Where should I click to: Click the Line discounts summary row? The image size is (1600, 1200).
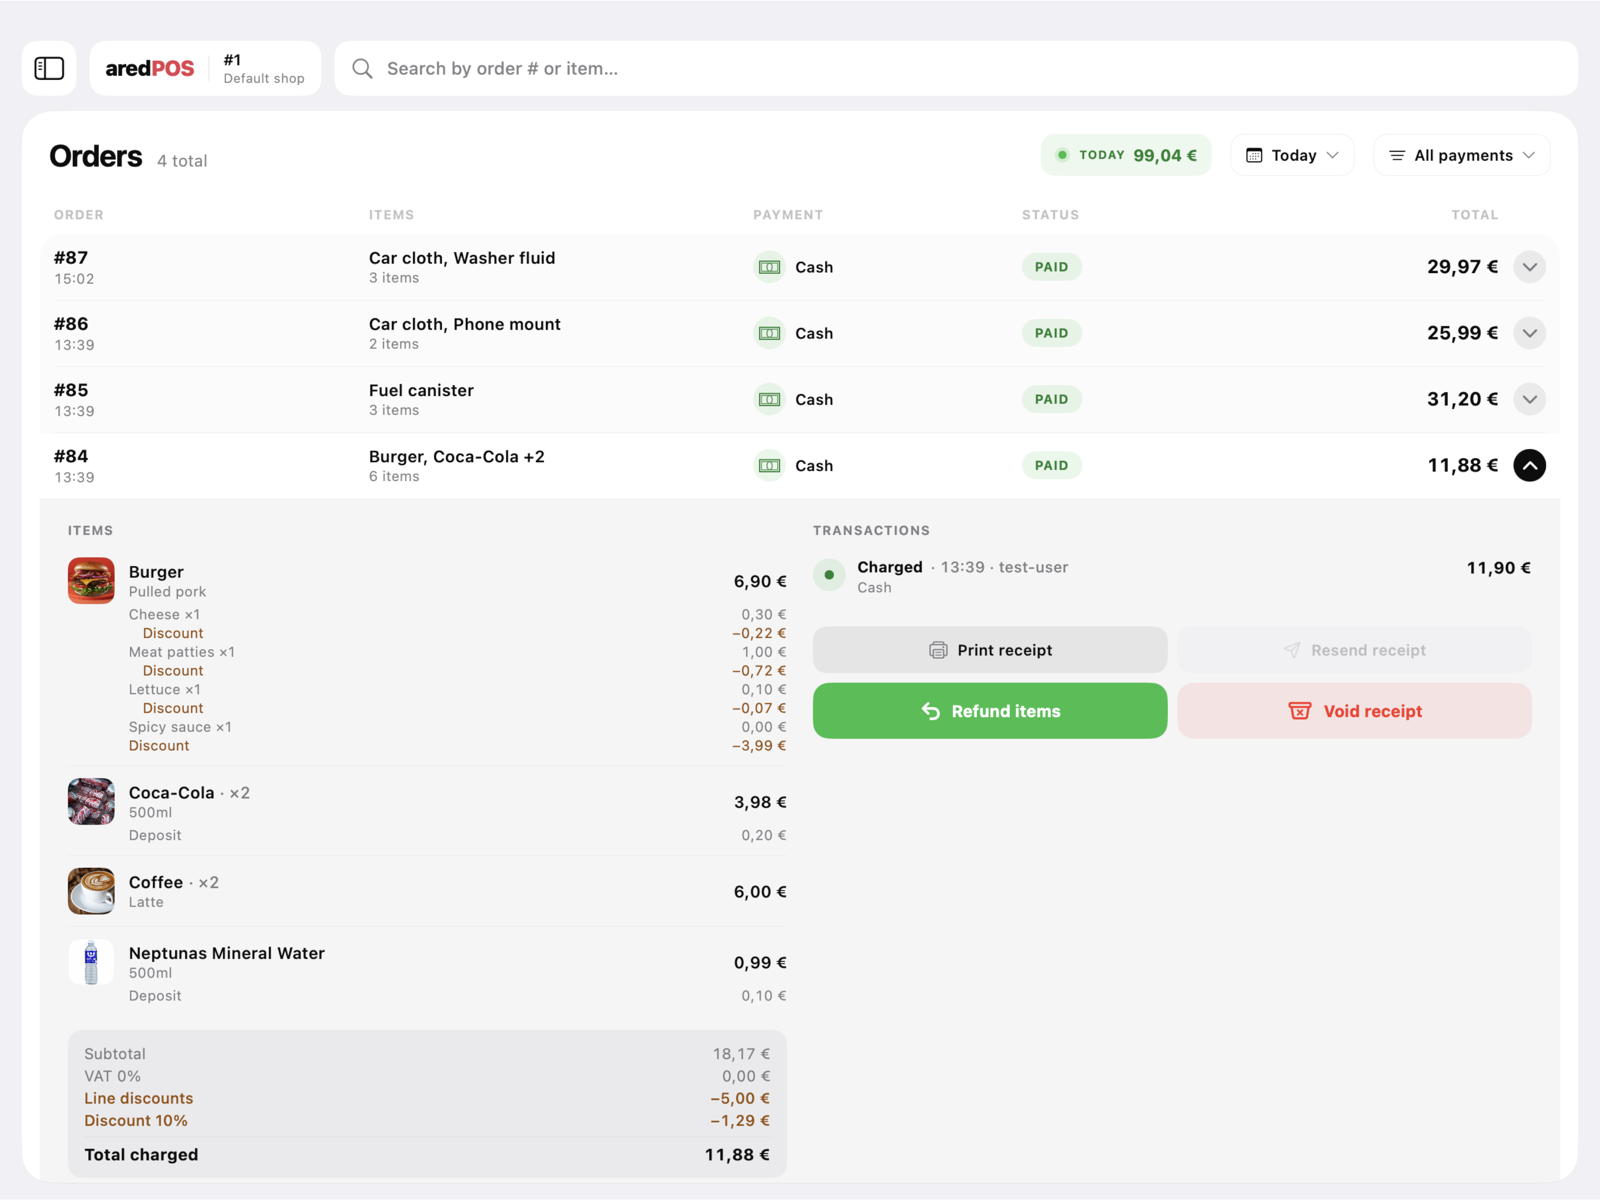427,1098
